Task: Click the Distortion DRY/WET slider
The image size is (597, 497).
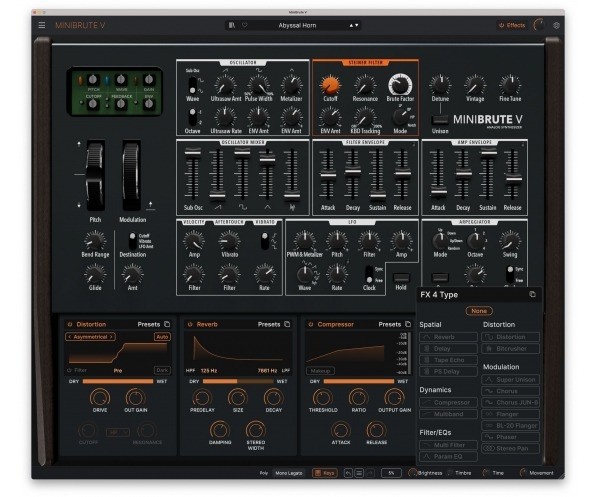Action: 118,381
